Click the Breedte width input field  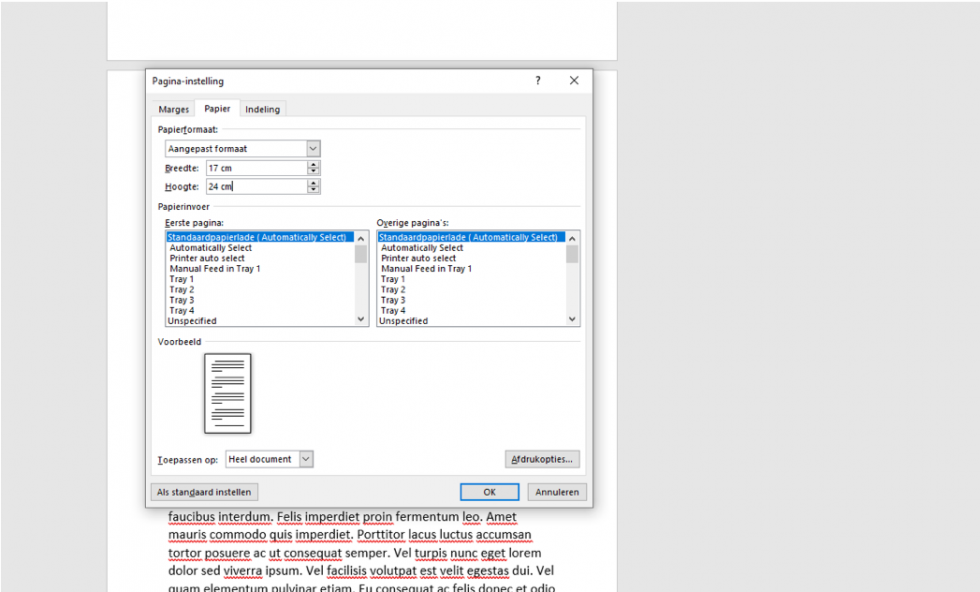[x=256, y=168]
